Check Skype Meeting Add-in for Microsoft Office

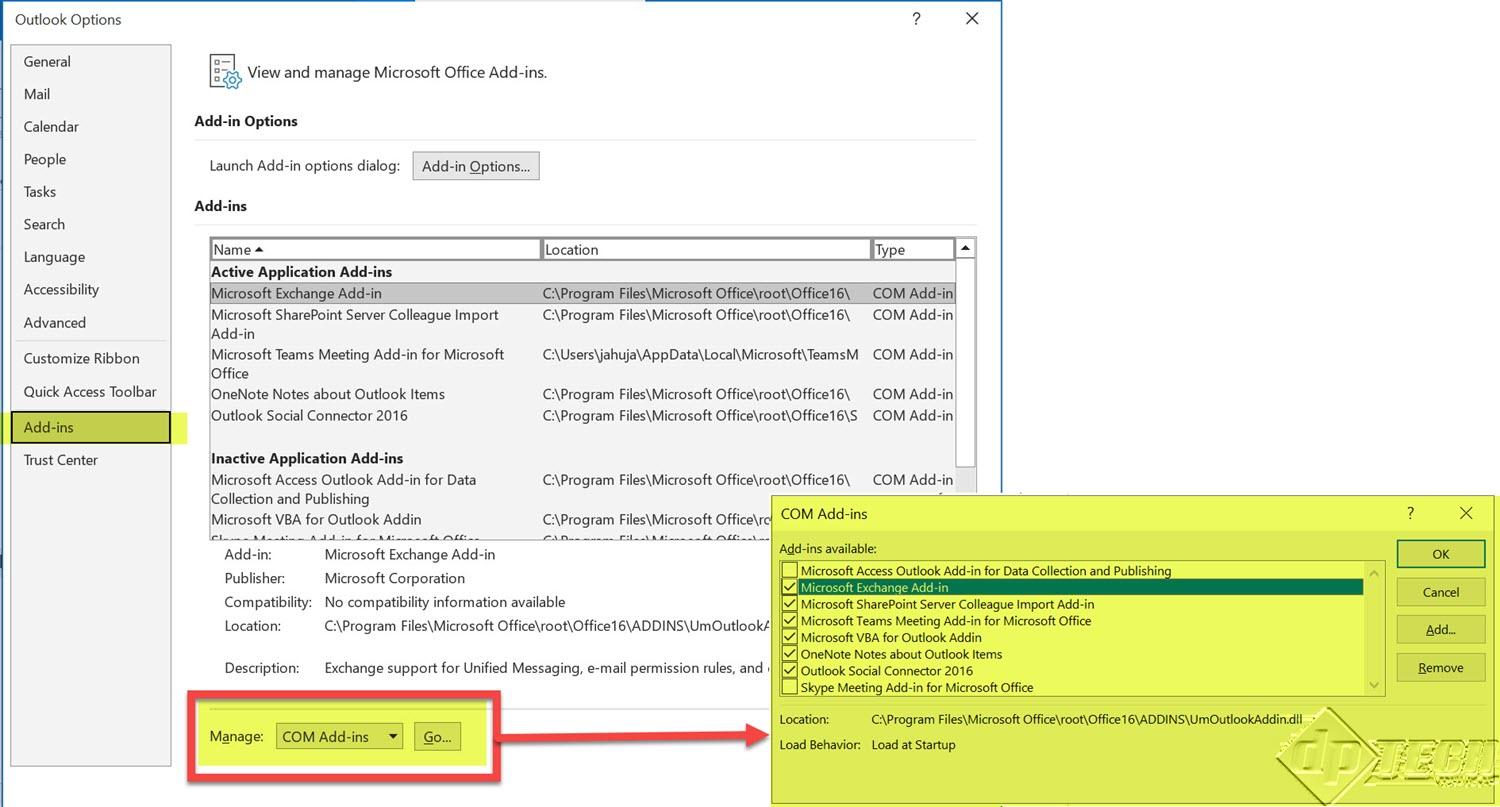tap(790, 688)
